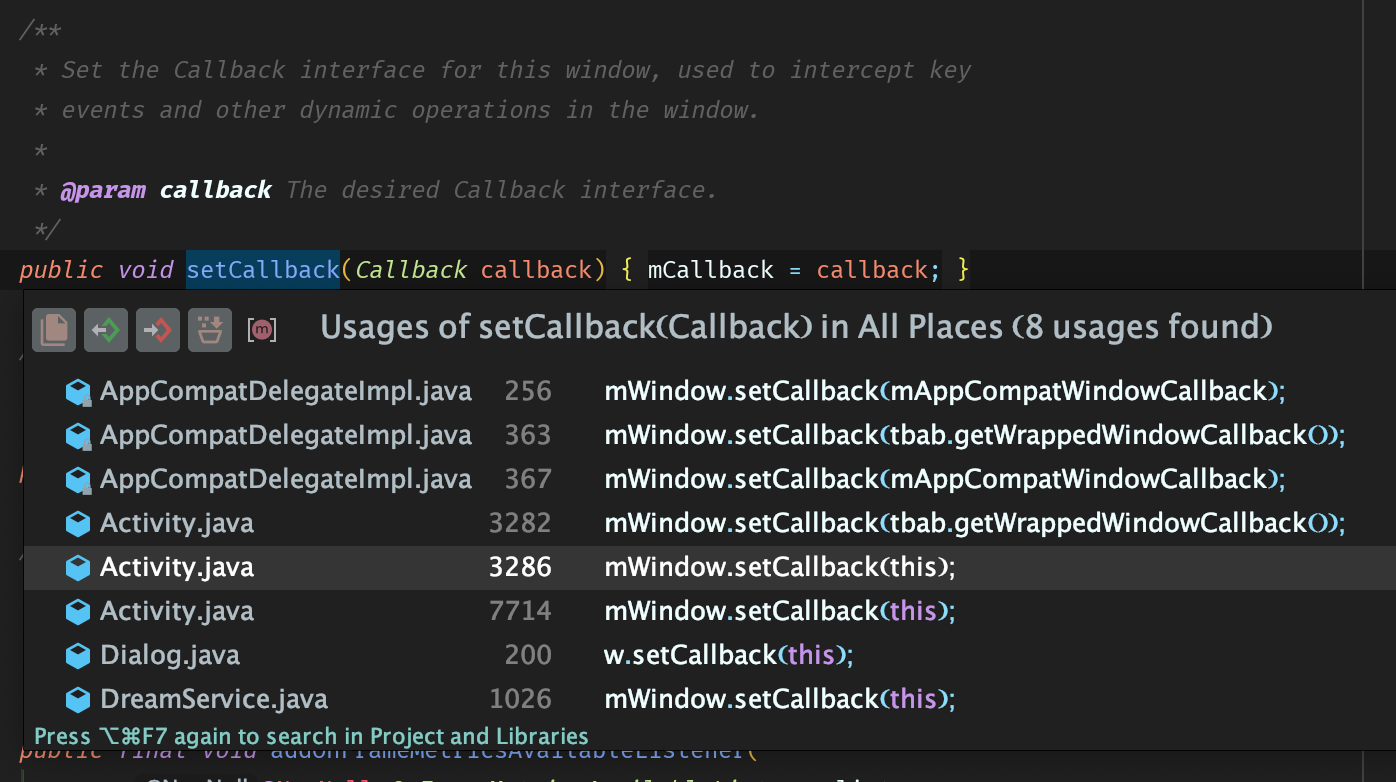Image resolution: width=1396 pixels, height=782 pixels.
Task: Click the 'Usages of setCallback(Callback)' popup title
Action: (x=796, y=328)
